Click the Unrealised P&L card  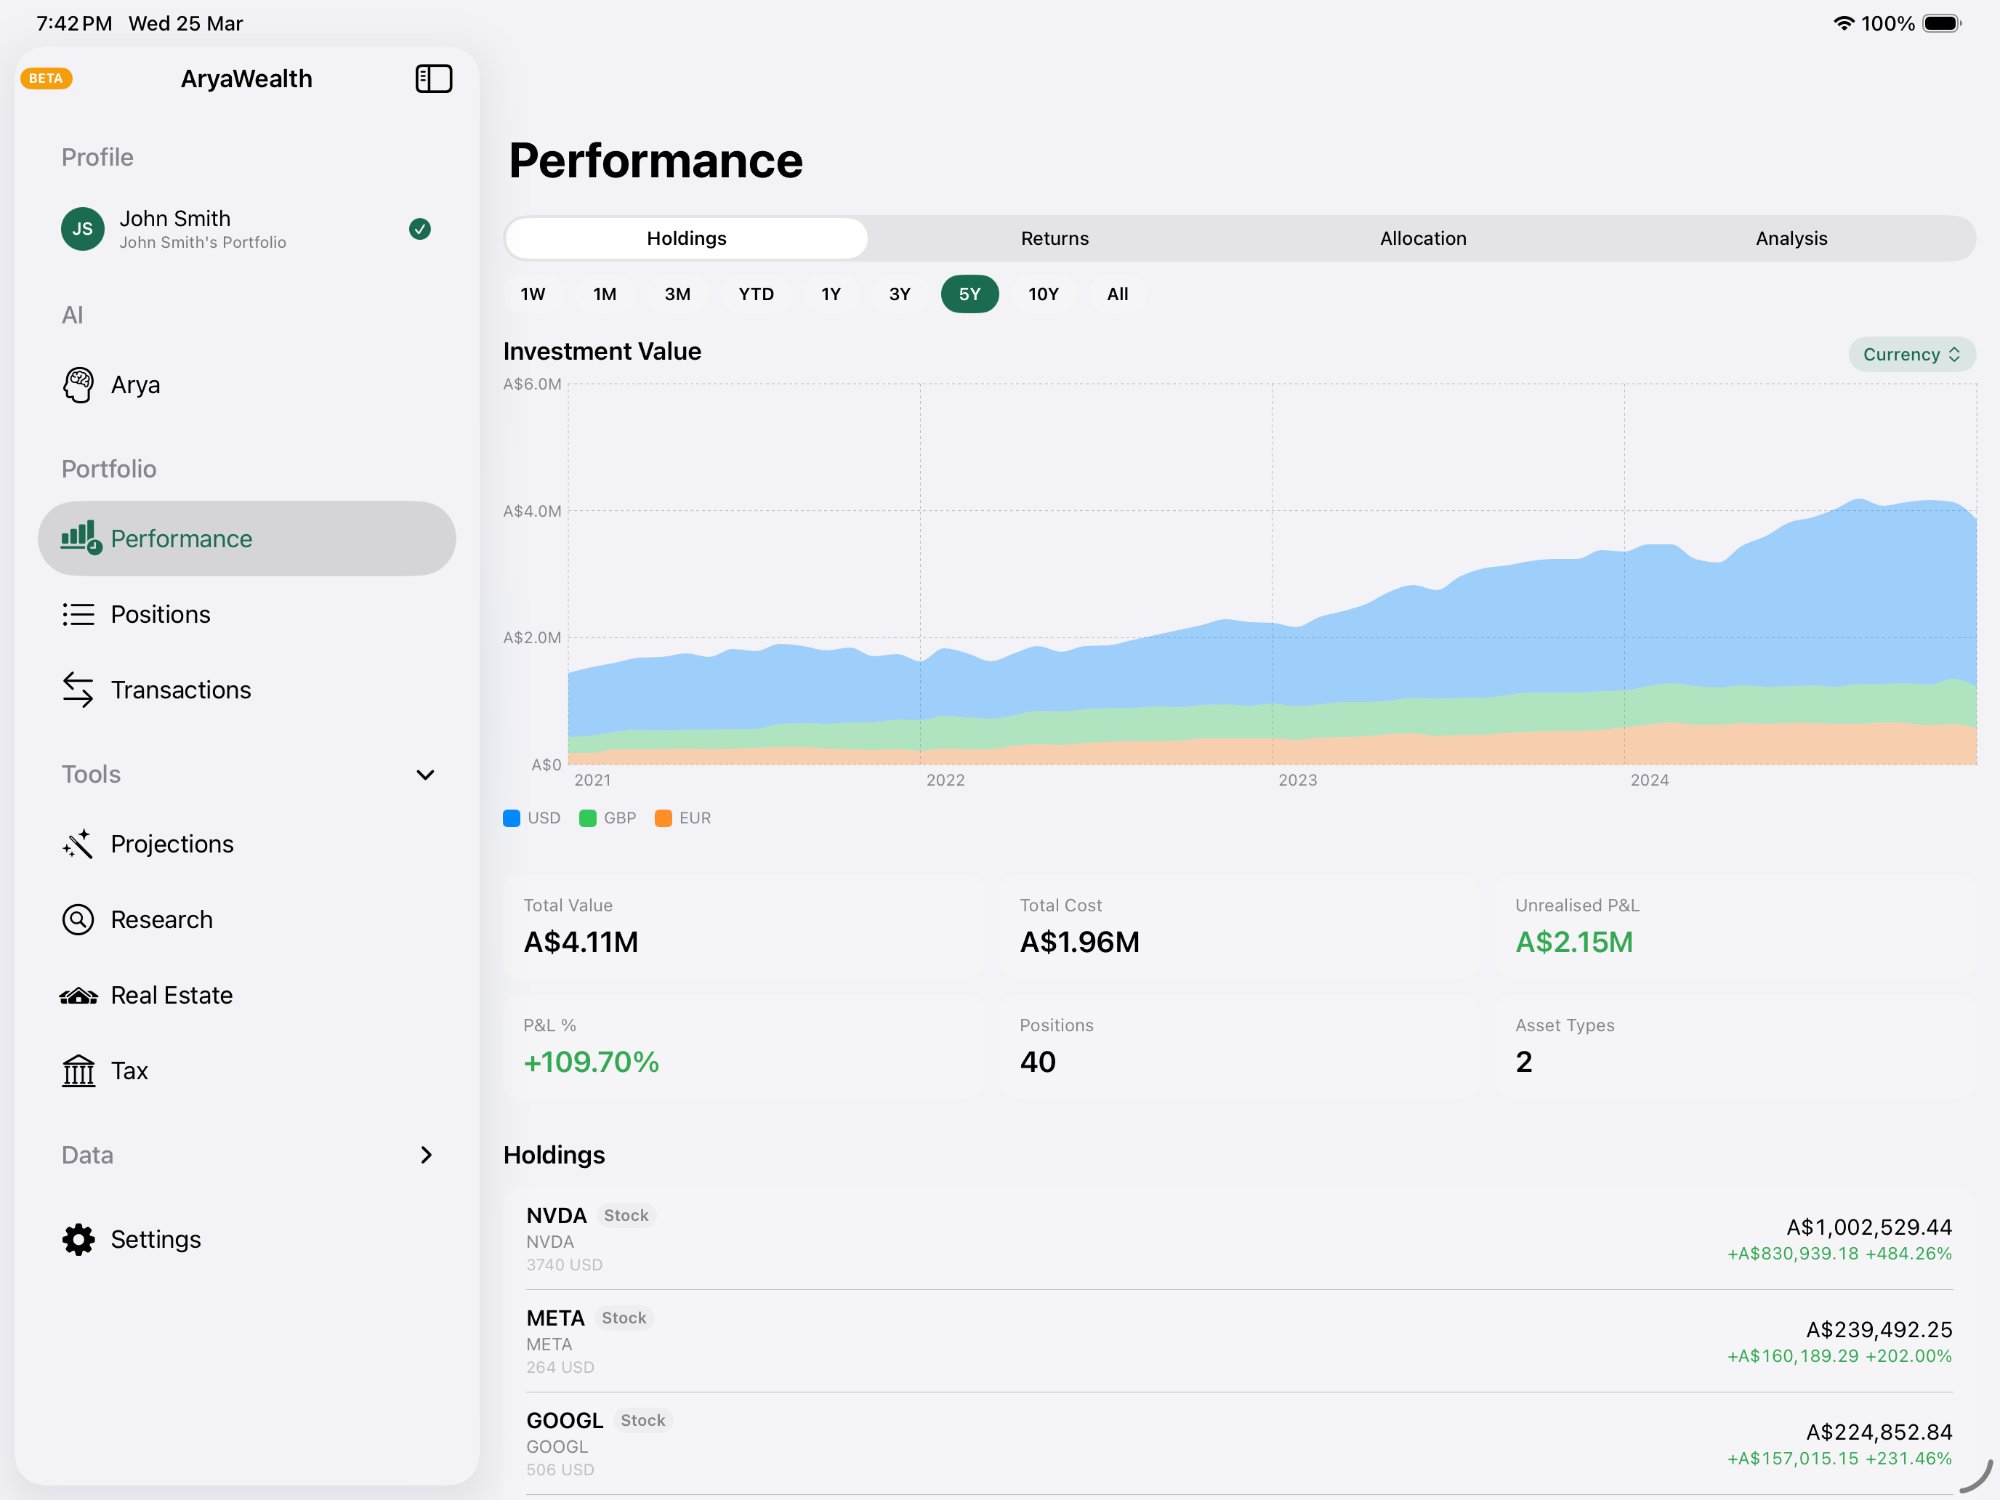pos(1734,926)
